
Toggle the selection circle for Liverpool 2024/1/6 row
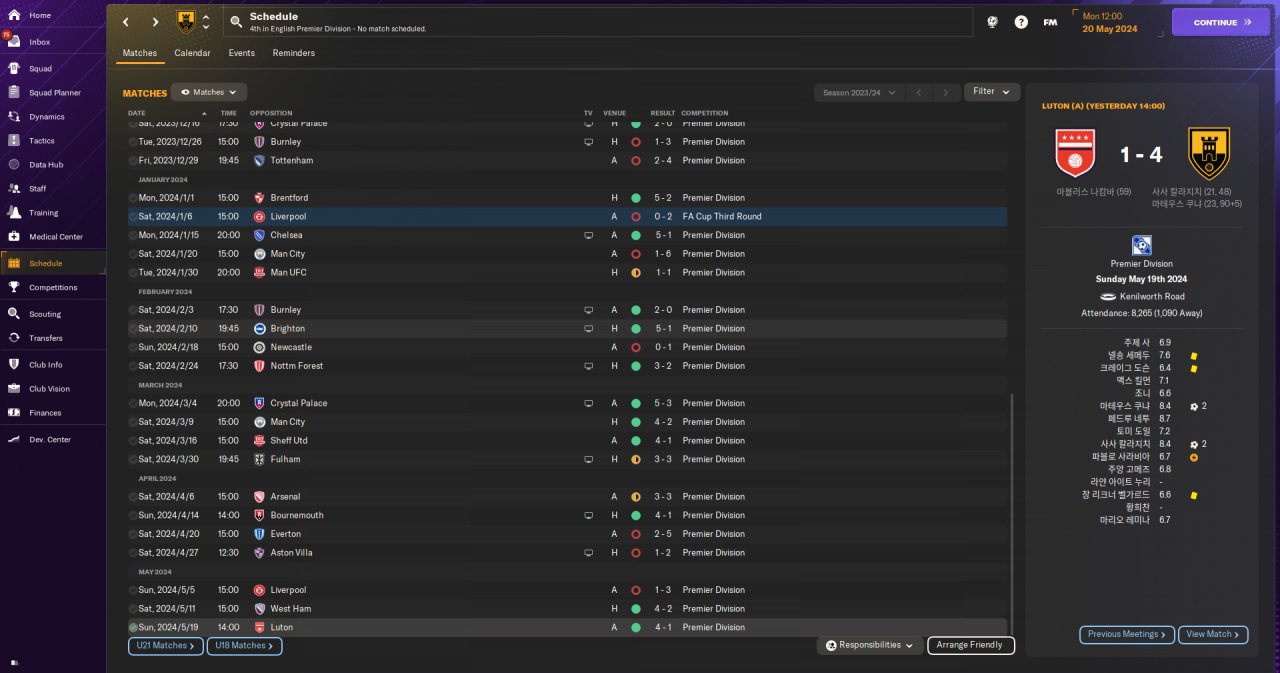(133, 216)
